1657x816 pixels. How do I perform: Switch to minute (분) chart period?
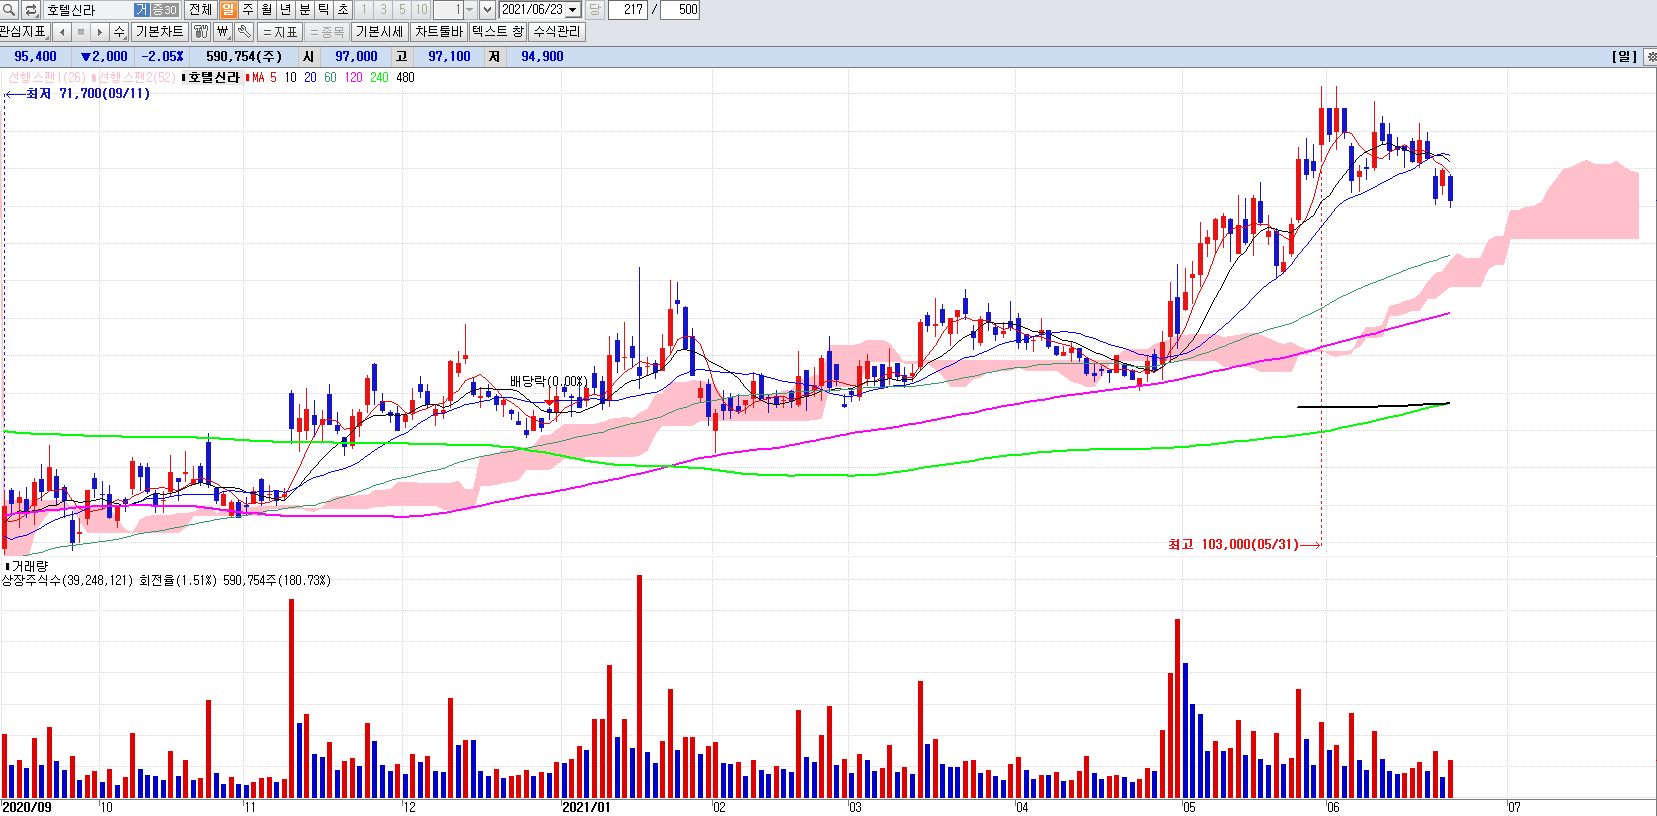point(304,10)
